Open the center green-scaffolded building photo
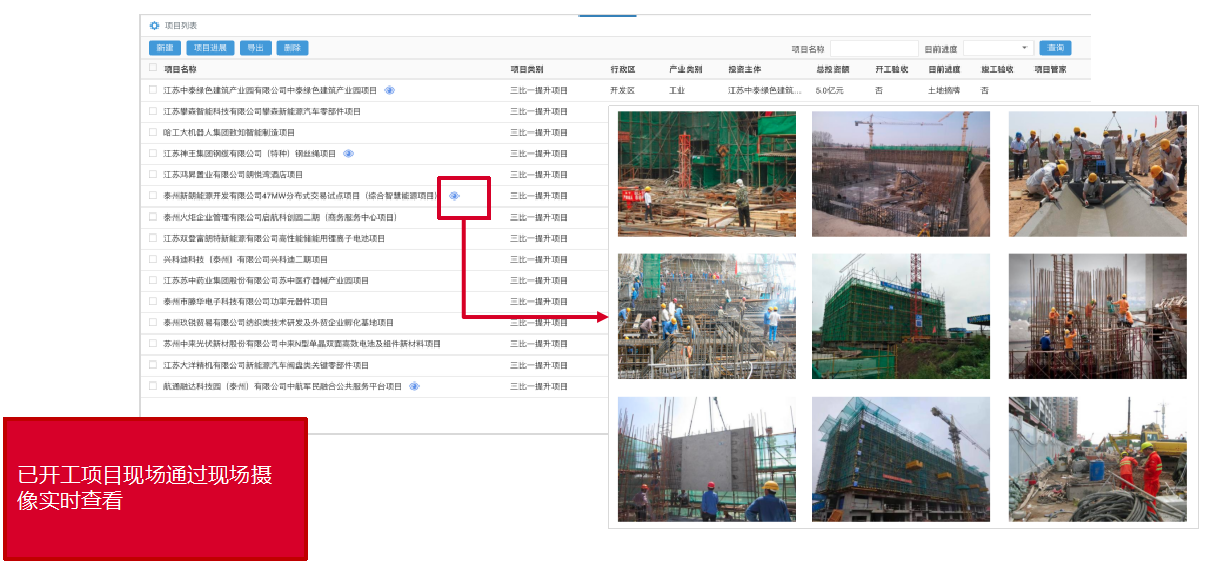 click(900, 316)
